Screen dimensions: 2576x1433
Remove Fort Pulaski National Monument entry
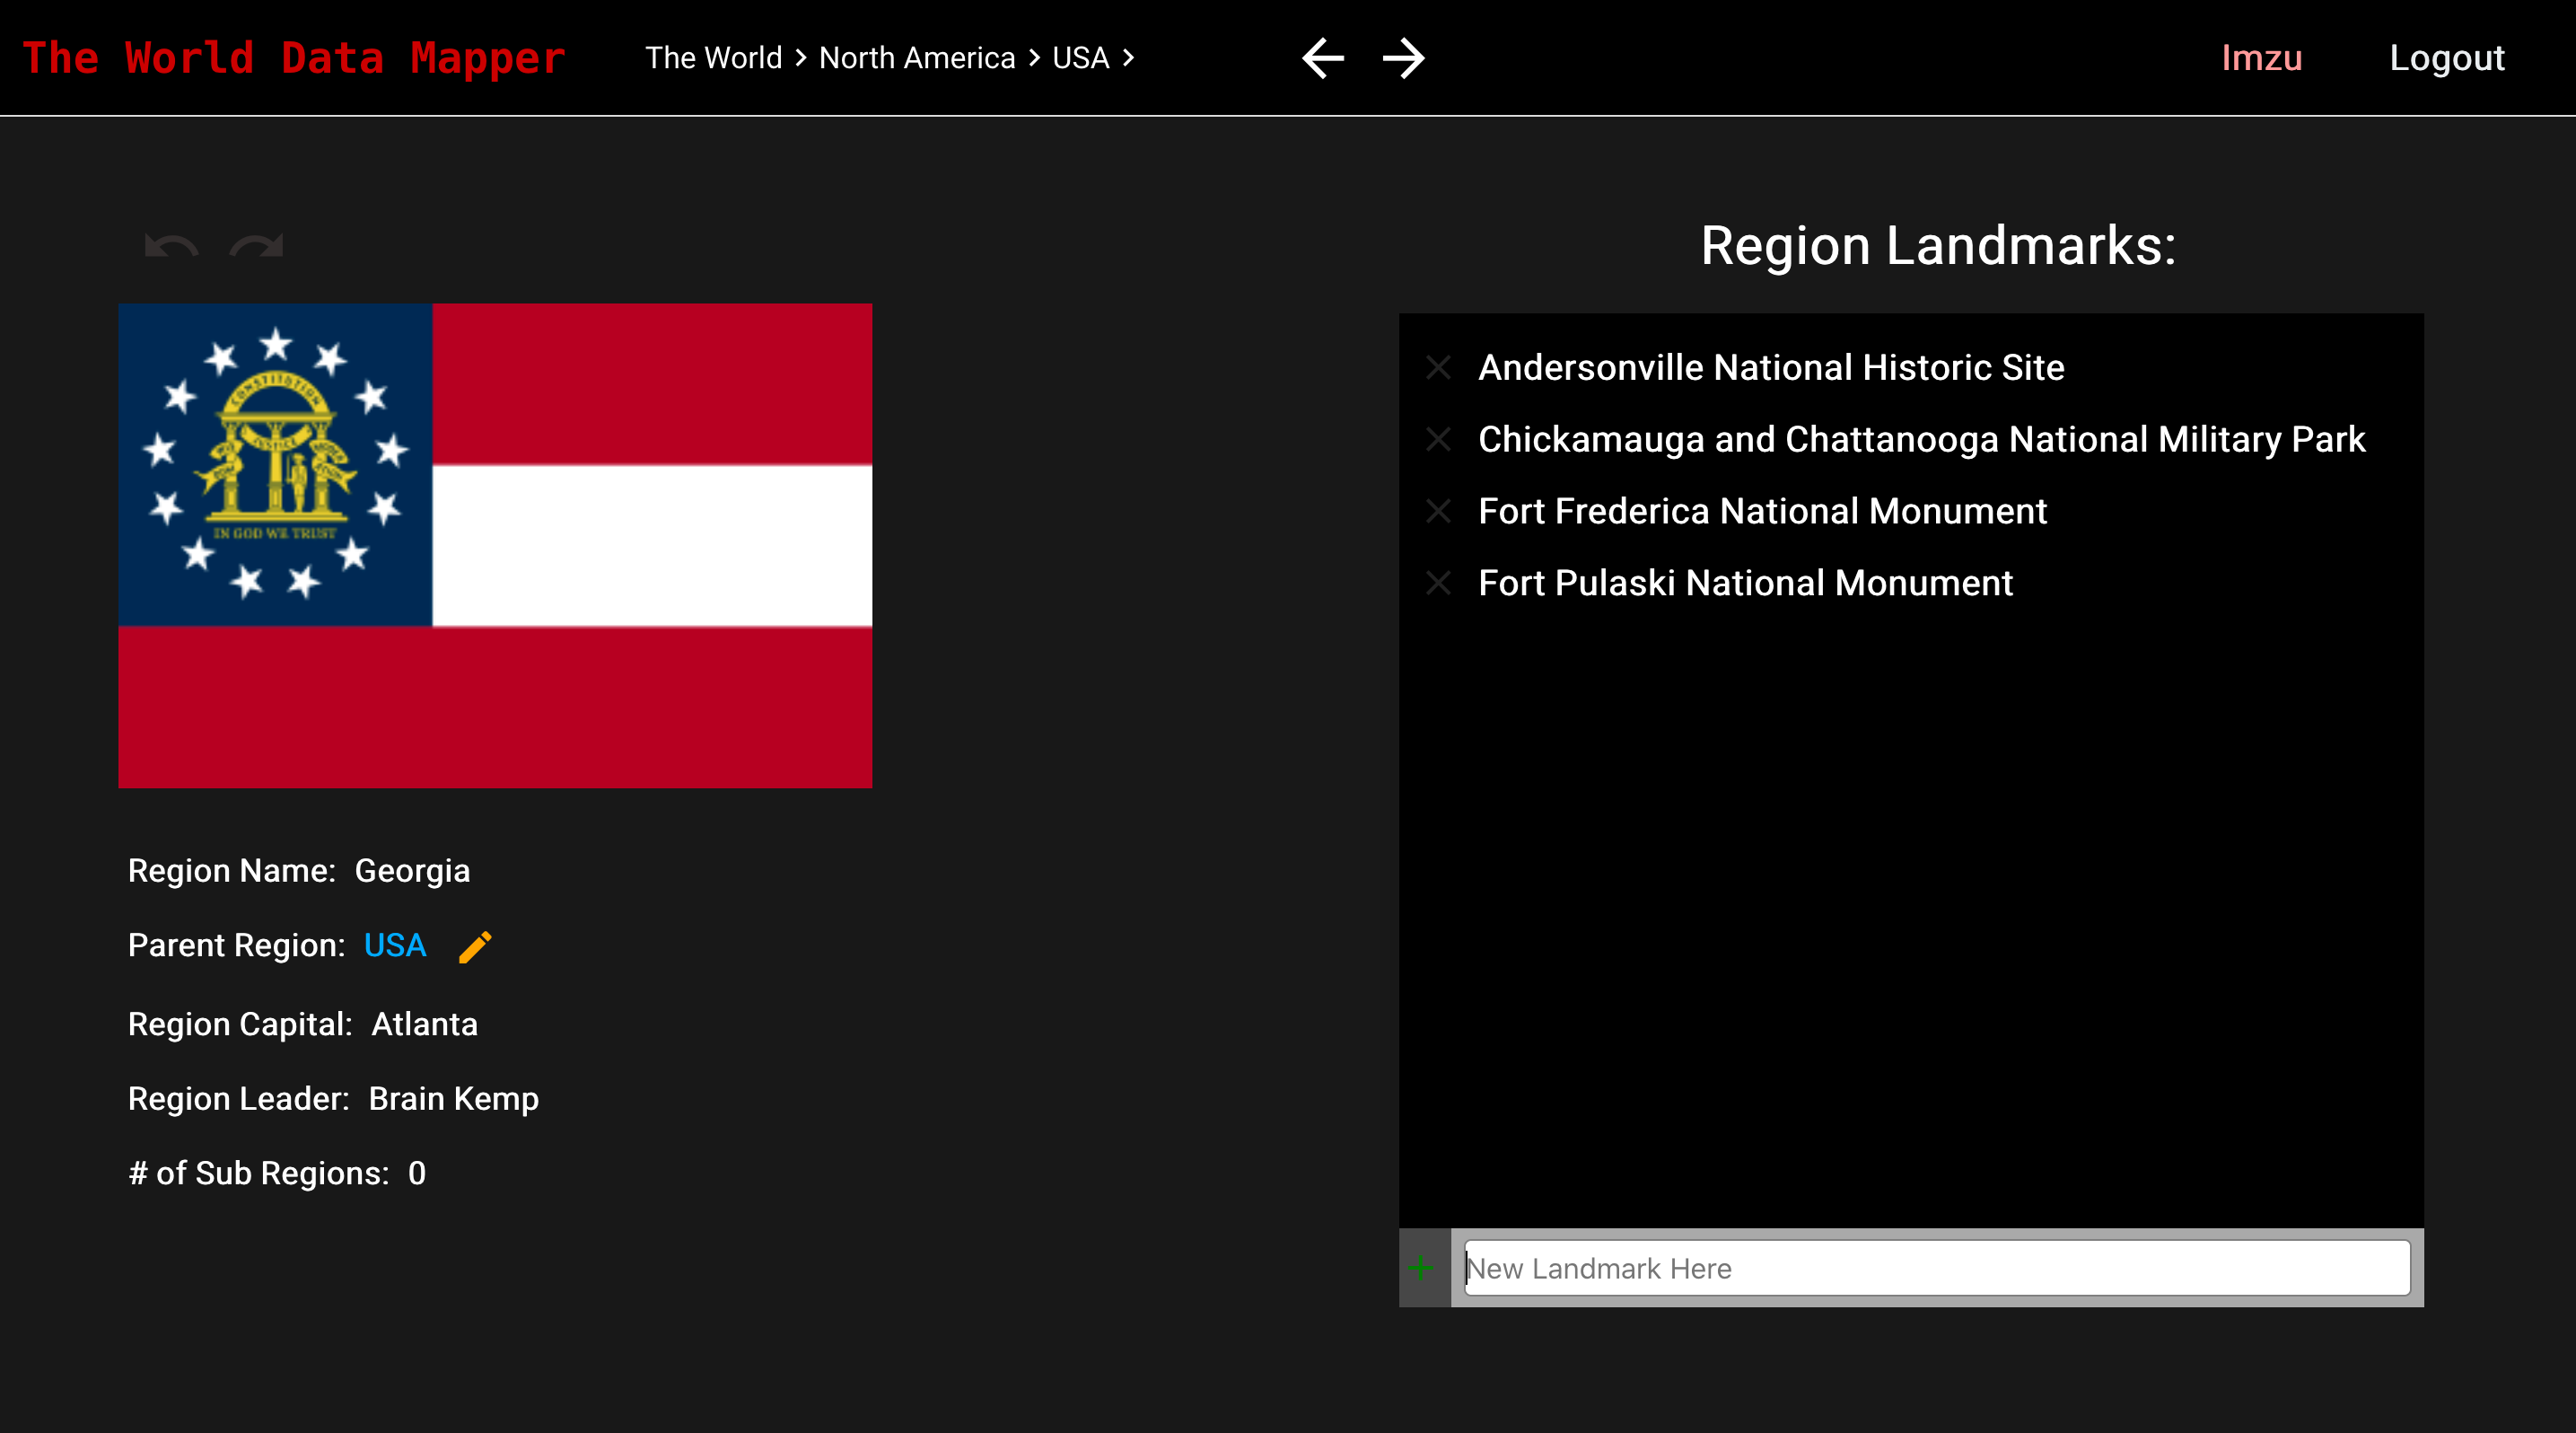click(x=1438, y=583)
